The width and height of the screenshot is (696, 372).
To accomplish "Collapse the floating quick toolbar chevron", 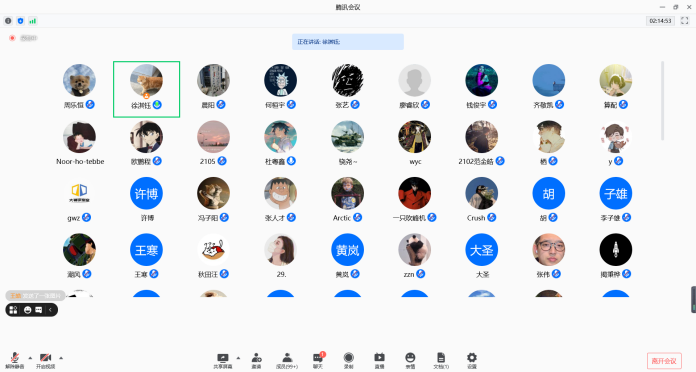I will coord(50,310).
